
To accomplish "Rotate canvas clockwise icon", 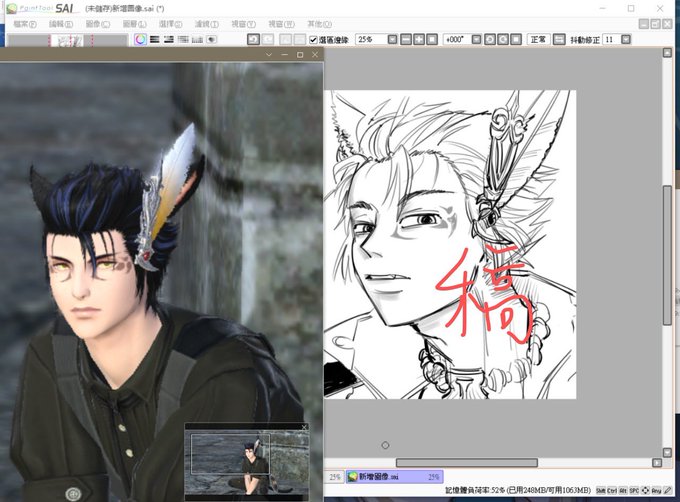I will pyautogui.click(x=503, y=39).
